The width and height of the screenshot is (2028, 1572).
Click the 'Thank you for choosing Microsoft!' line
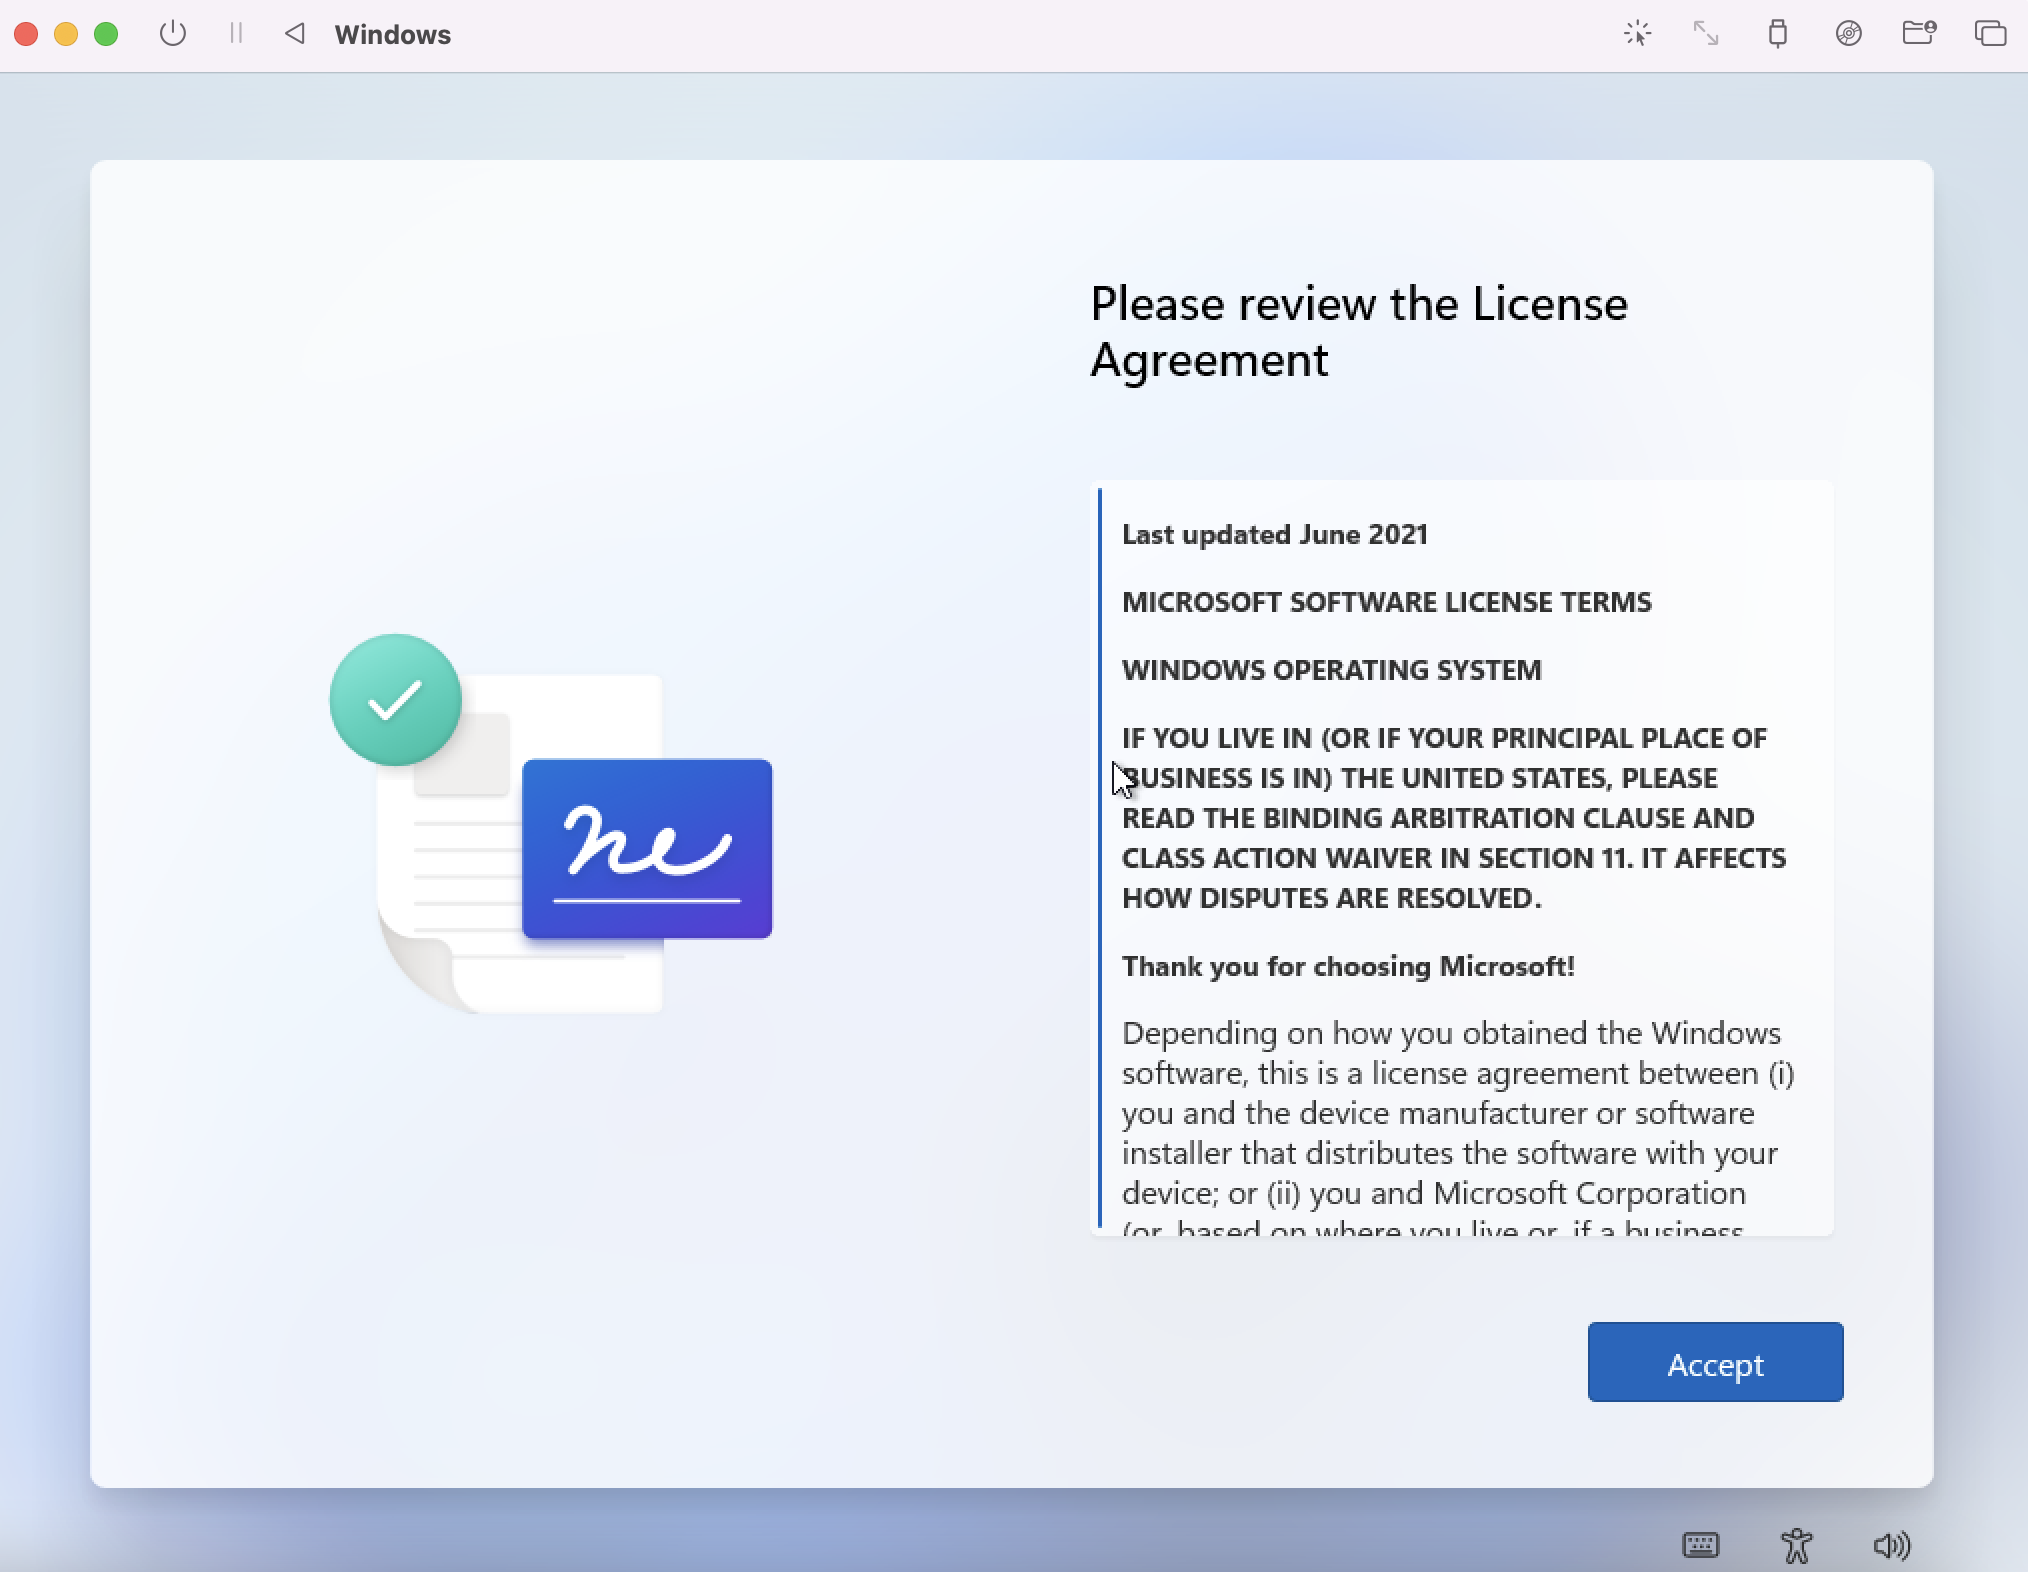point(1348,966)
